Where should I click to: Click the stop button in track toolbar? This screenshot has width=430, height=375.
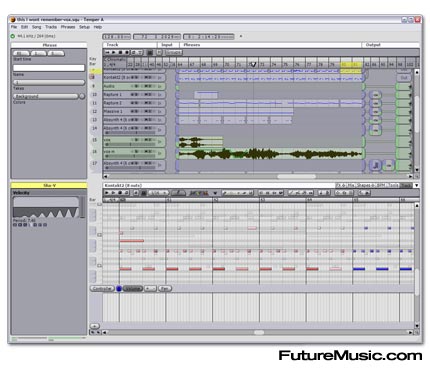coord(120,52)
